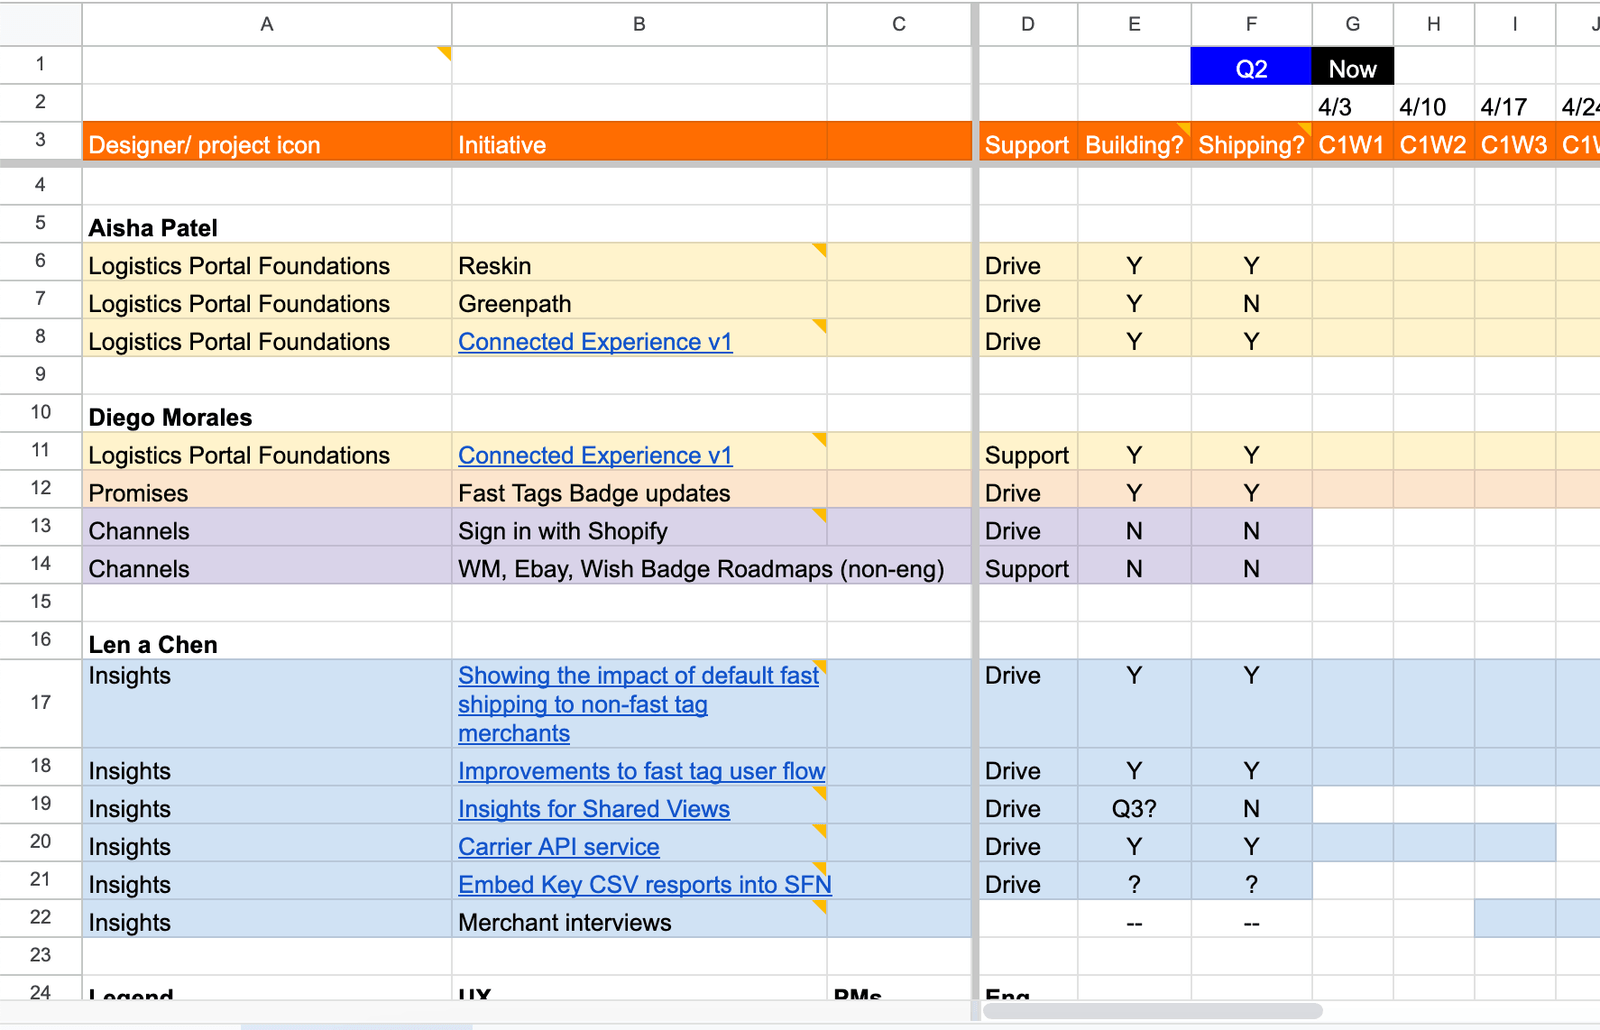Open the note marker on Sign in with Shopify

pyautogui.click(x=819, y=516)
